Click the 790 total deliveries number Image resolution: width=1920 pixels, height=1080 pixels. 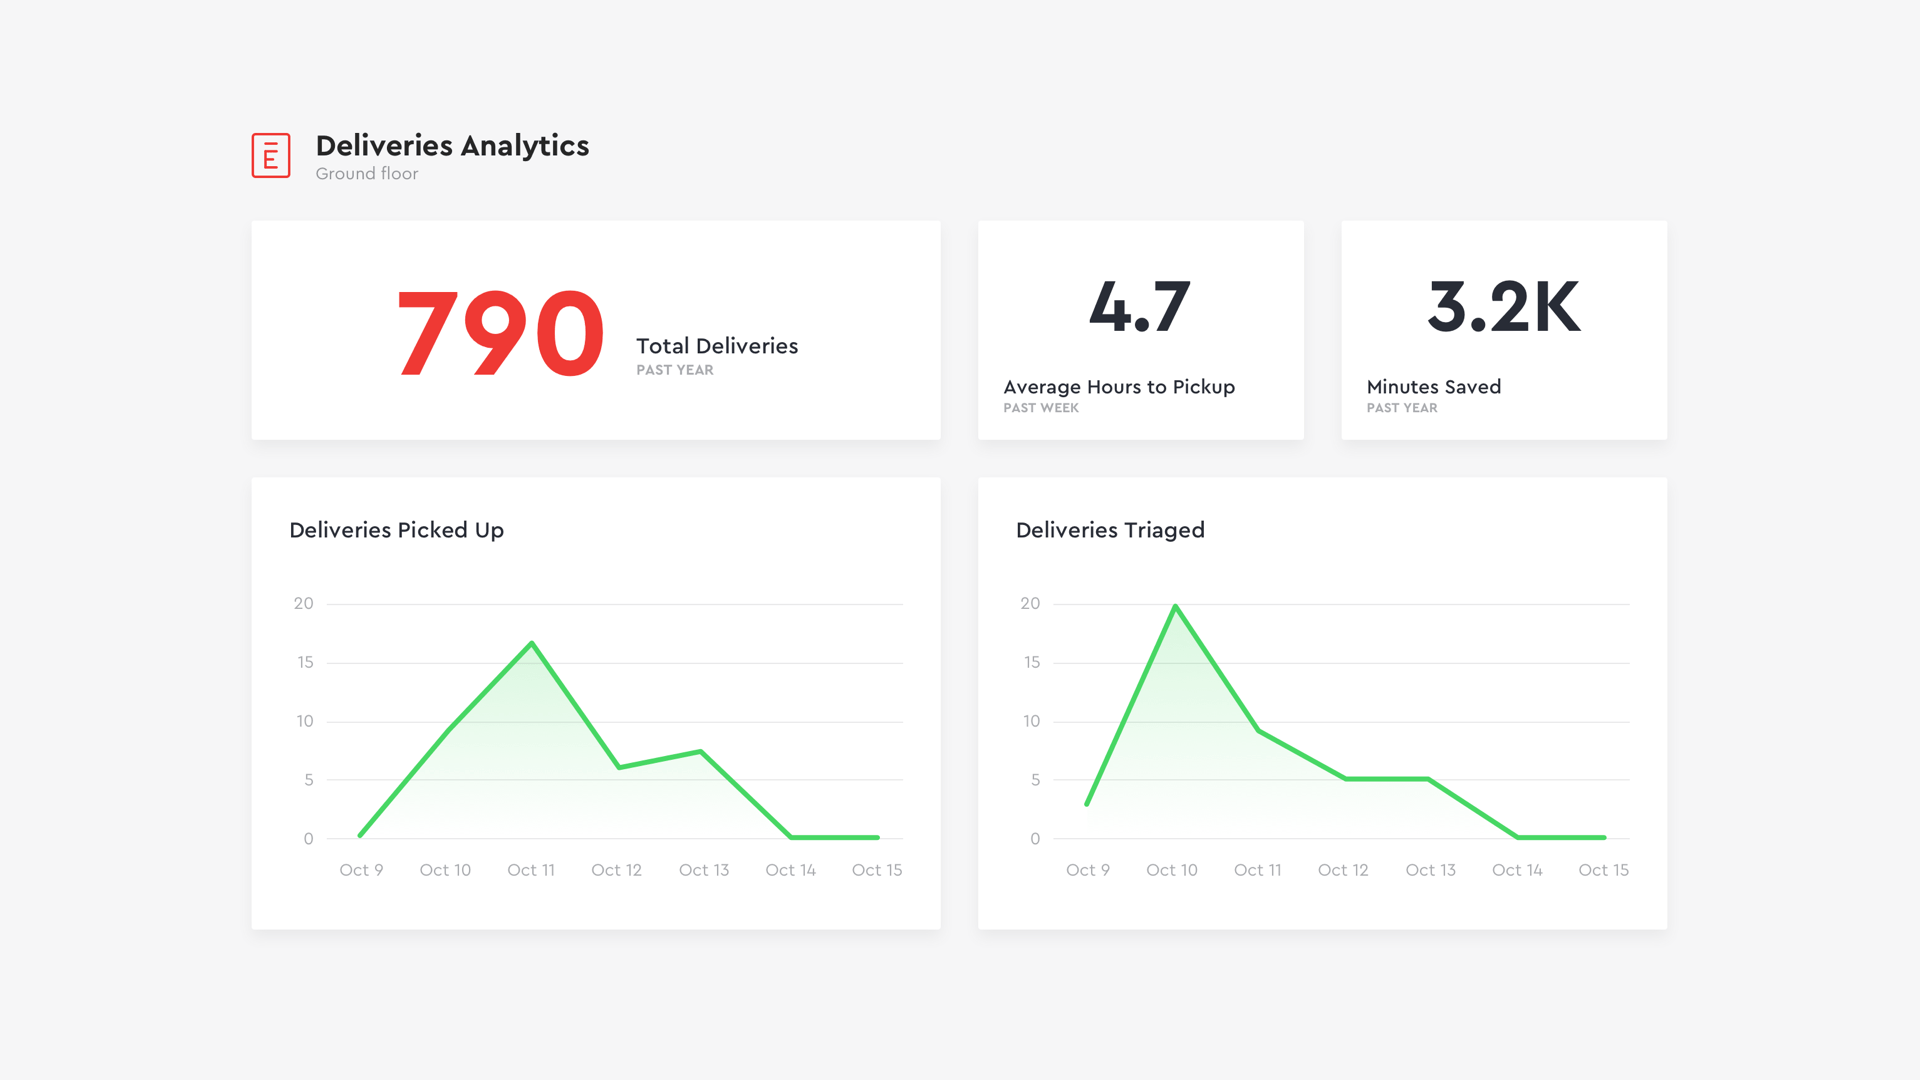pyautogui.click(x=501, y=333)
